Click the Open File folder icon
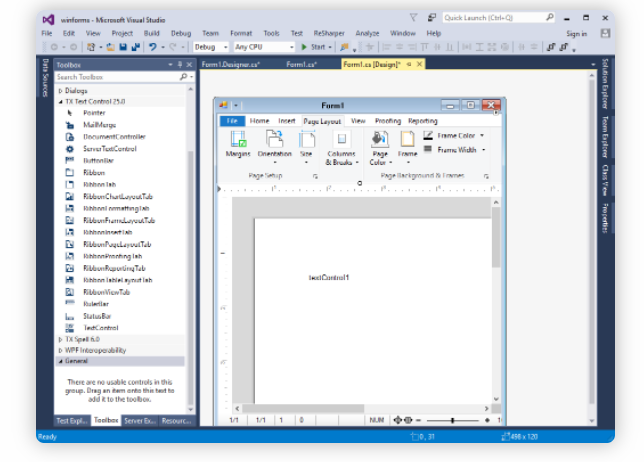644x462 pixels. [x=110, y=47]
